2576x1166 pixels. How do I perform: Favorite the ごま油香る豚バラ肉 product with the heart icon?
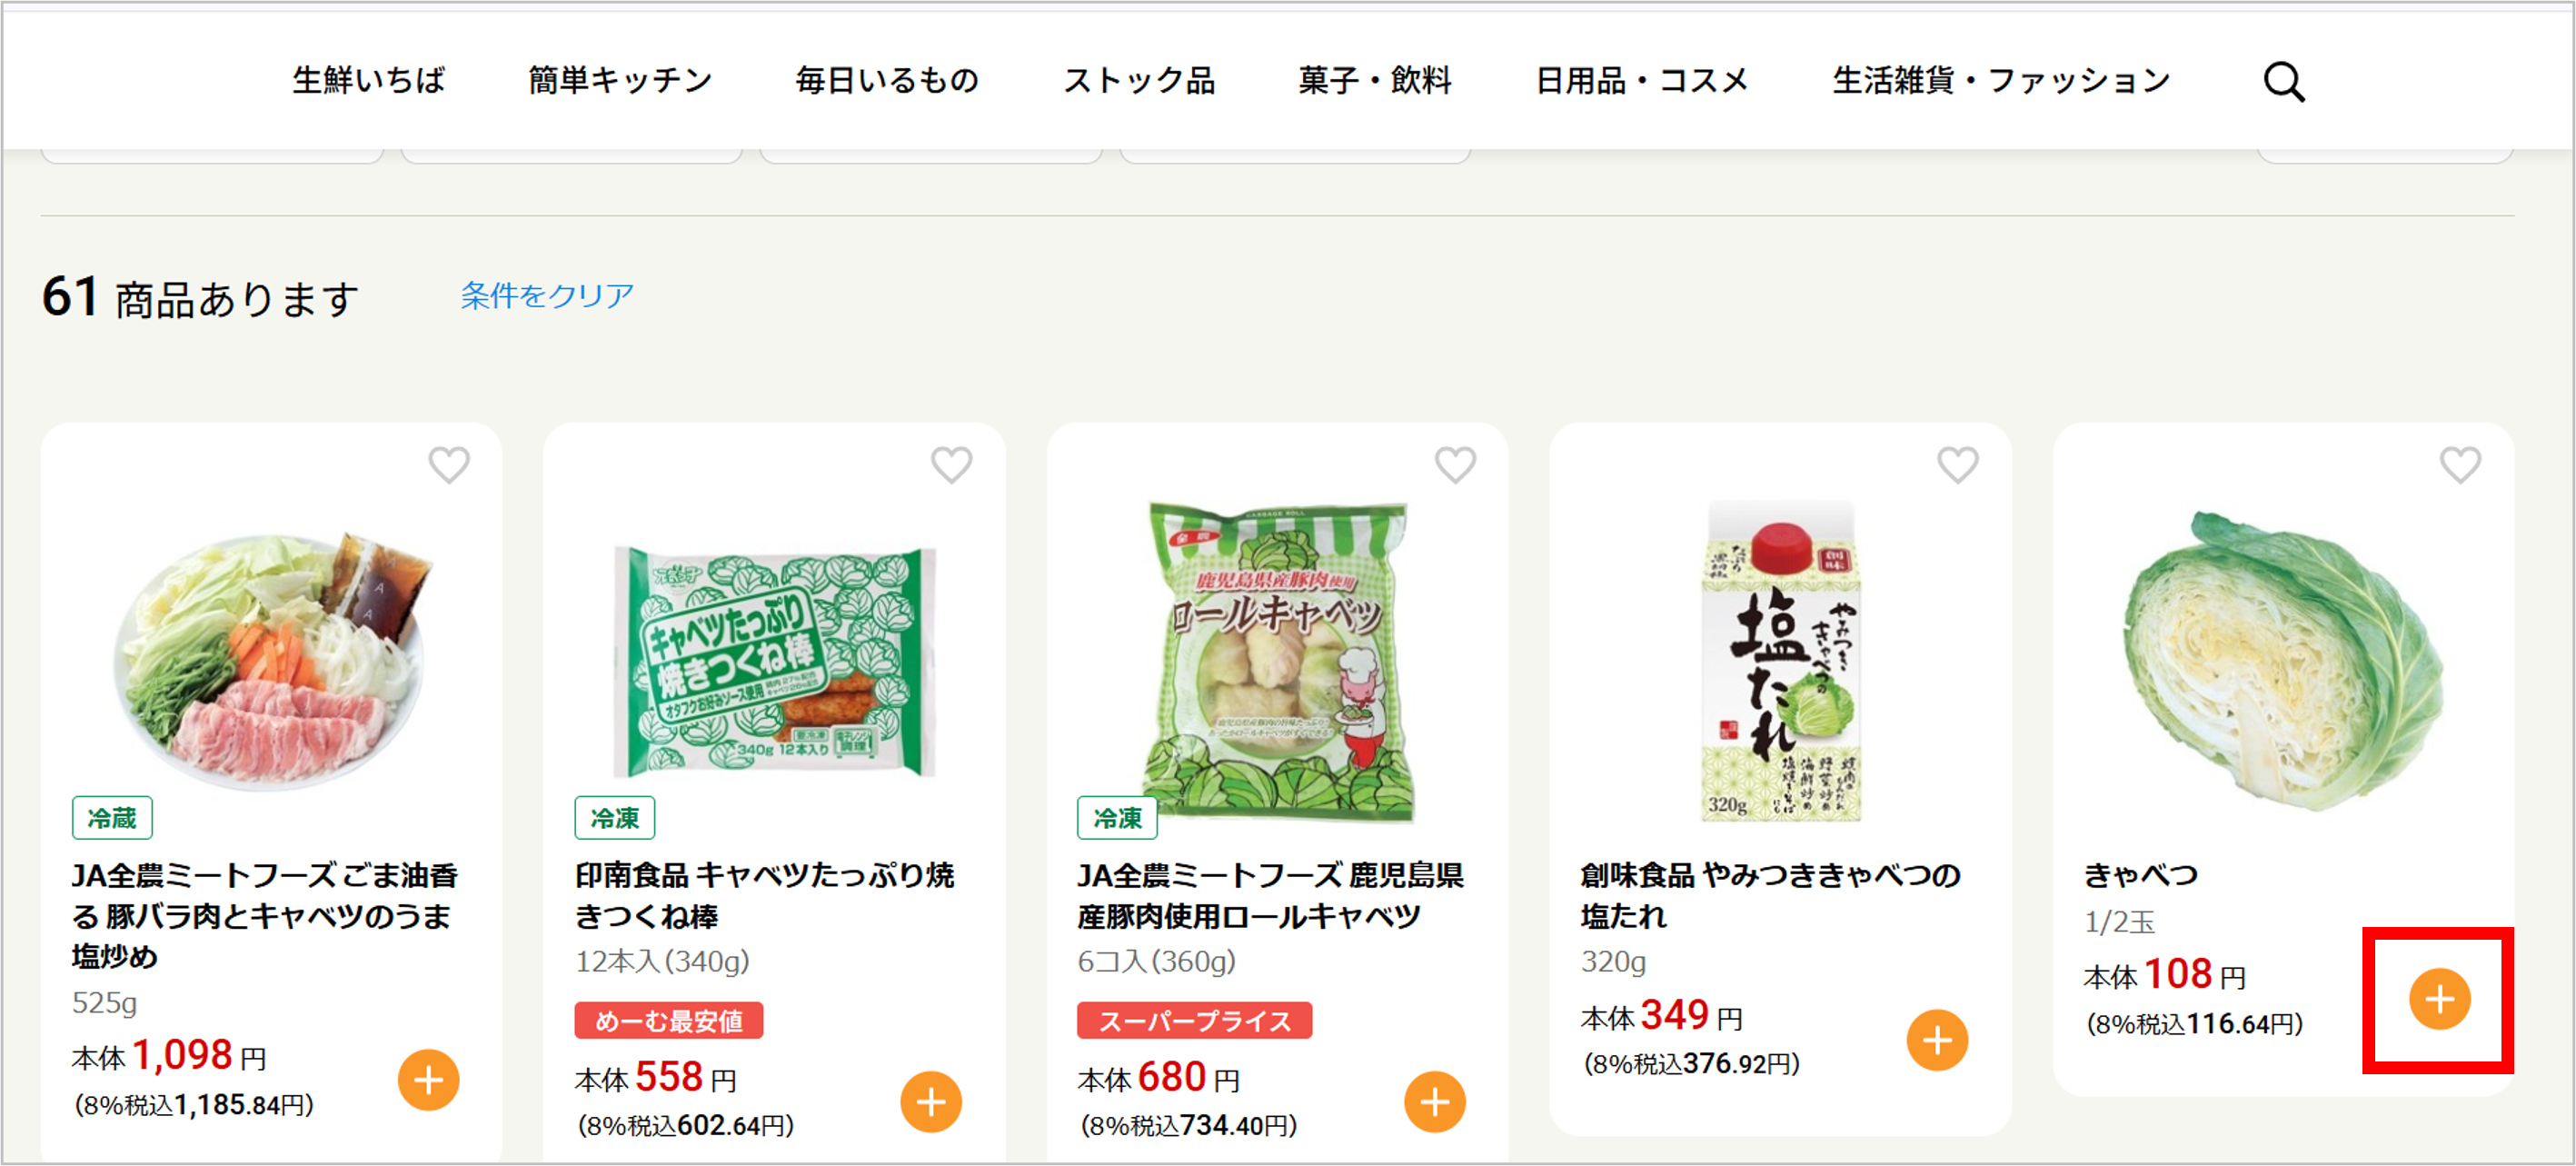pos(447,464)
